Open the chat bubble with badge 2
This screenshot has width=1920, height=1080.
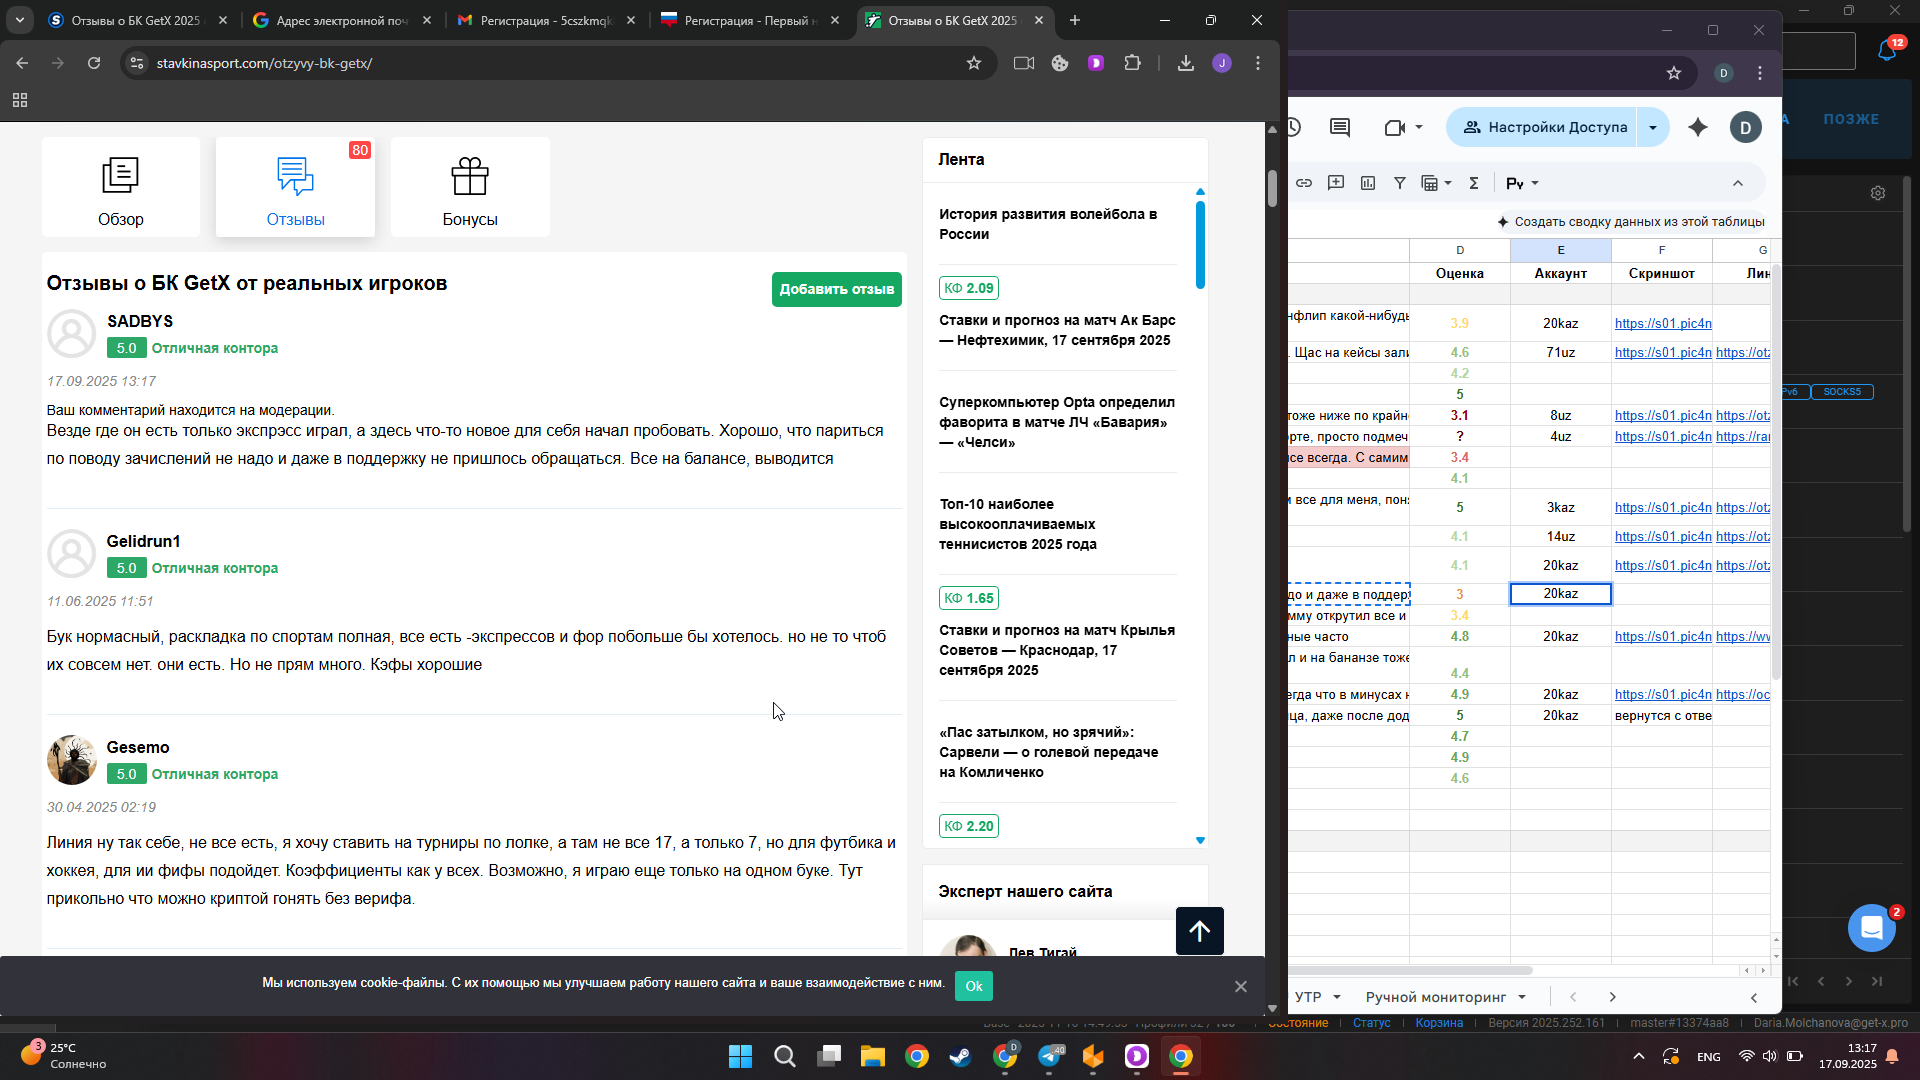coord(1872,928)
